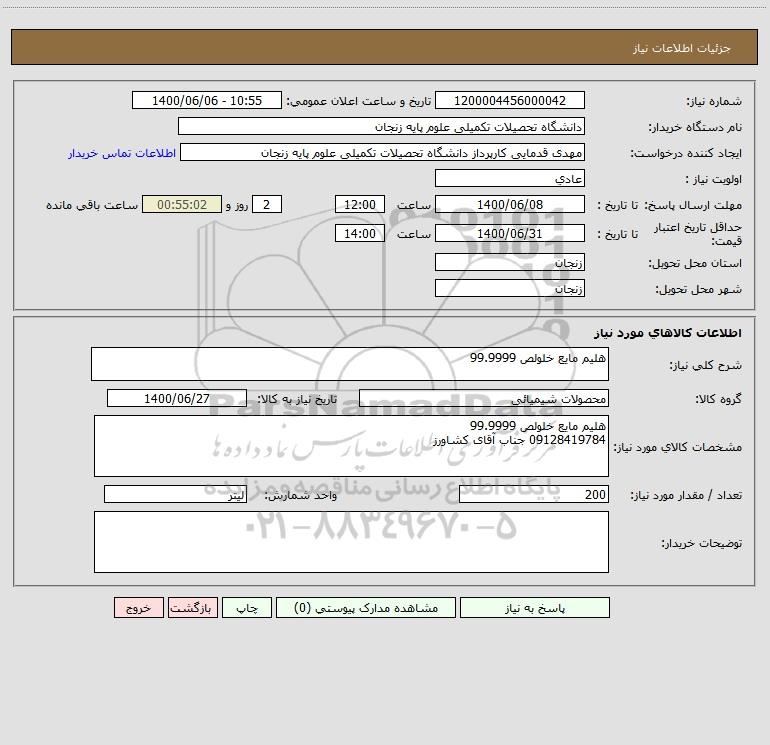The image size is (770, 745).
Task: Click the remaining days field 2
Action: click(x=267, y=204)
